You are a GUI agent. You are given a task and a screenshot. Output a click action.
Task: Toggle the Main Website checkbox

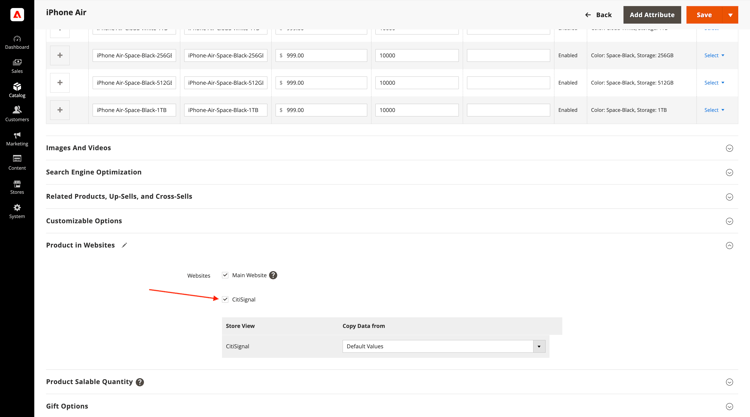click(225, 275)
